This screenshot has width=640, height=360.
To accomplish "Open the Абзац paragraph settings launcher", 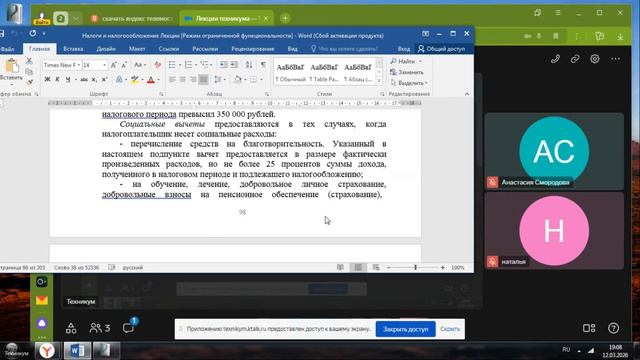I will tap(267, 94).
